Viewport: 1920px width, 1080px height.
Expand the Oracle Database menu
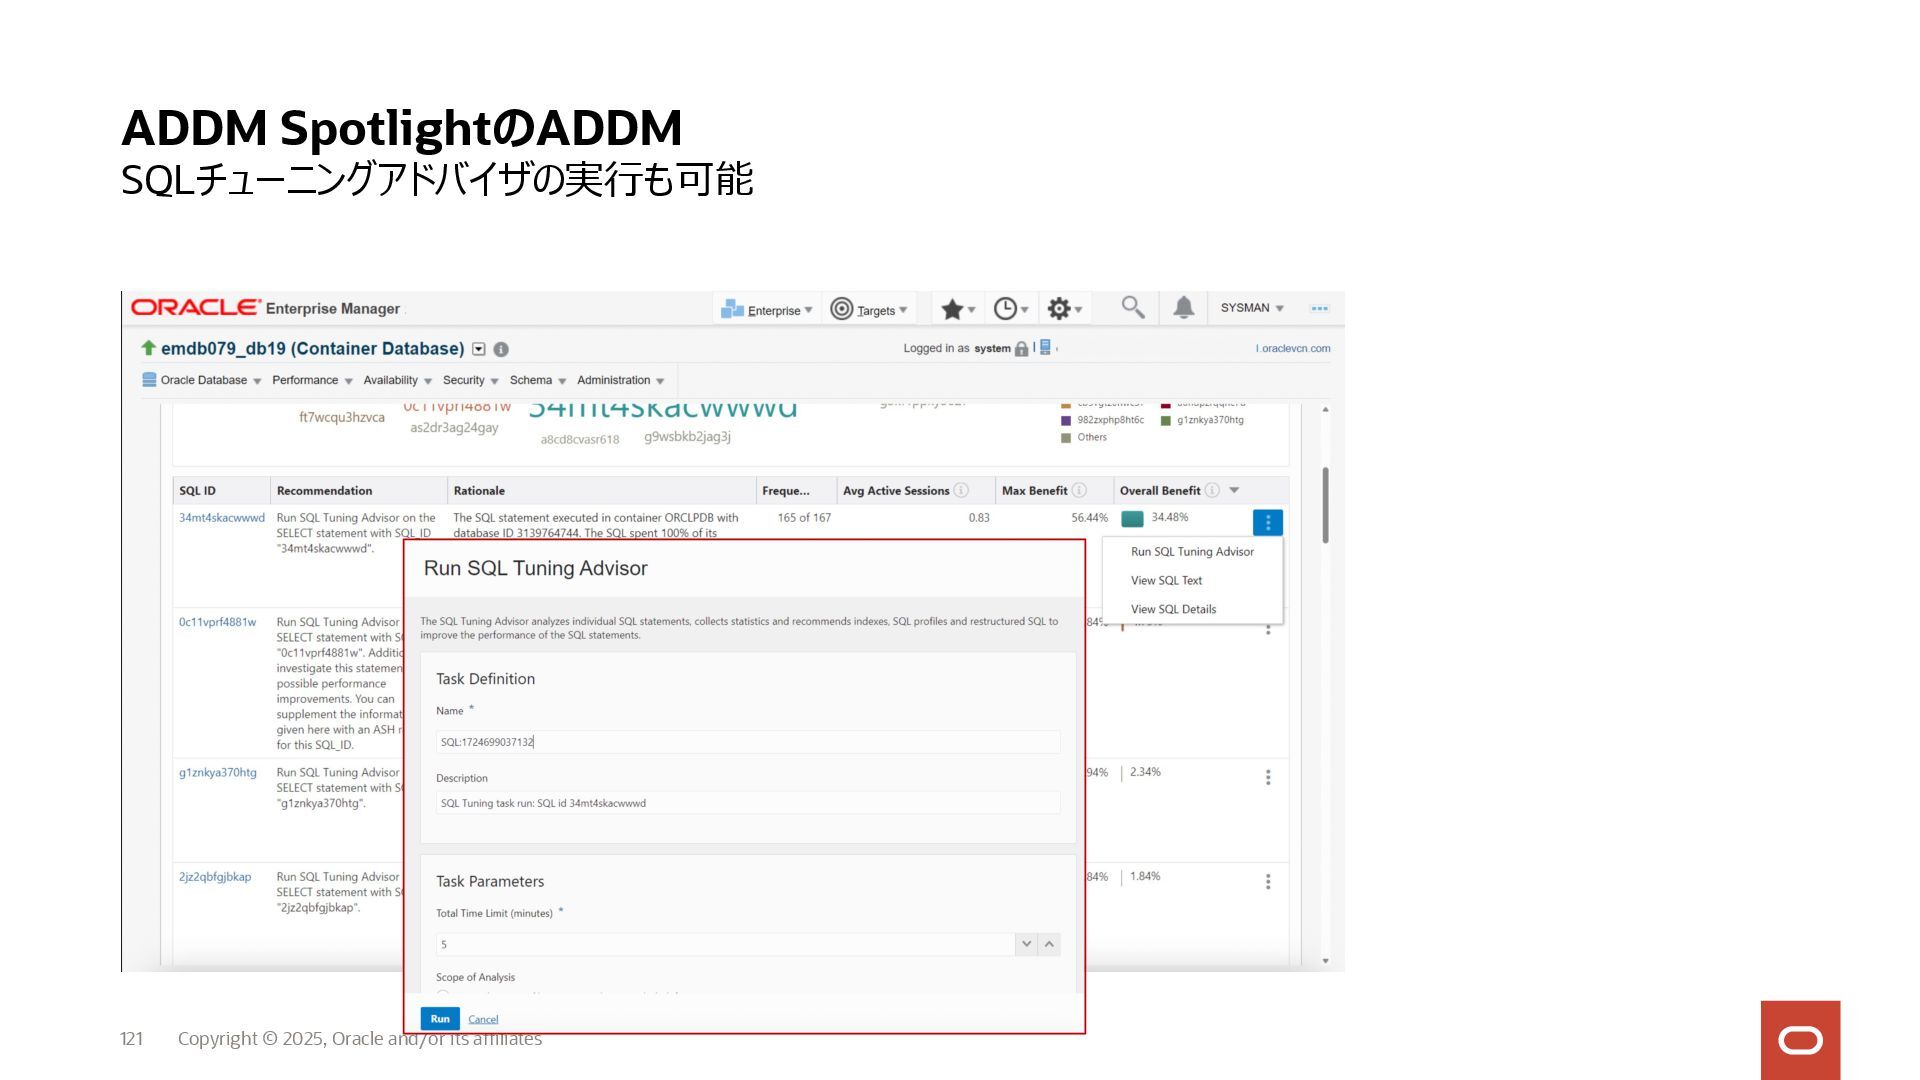coord(211,380)
